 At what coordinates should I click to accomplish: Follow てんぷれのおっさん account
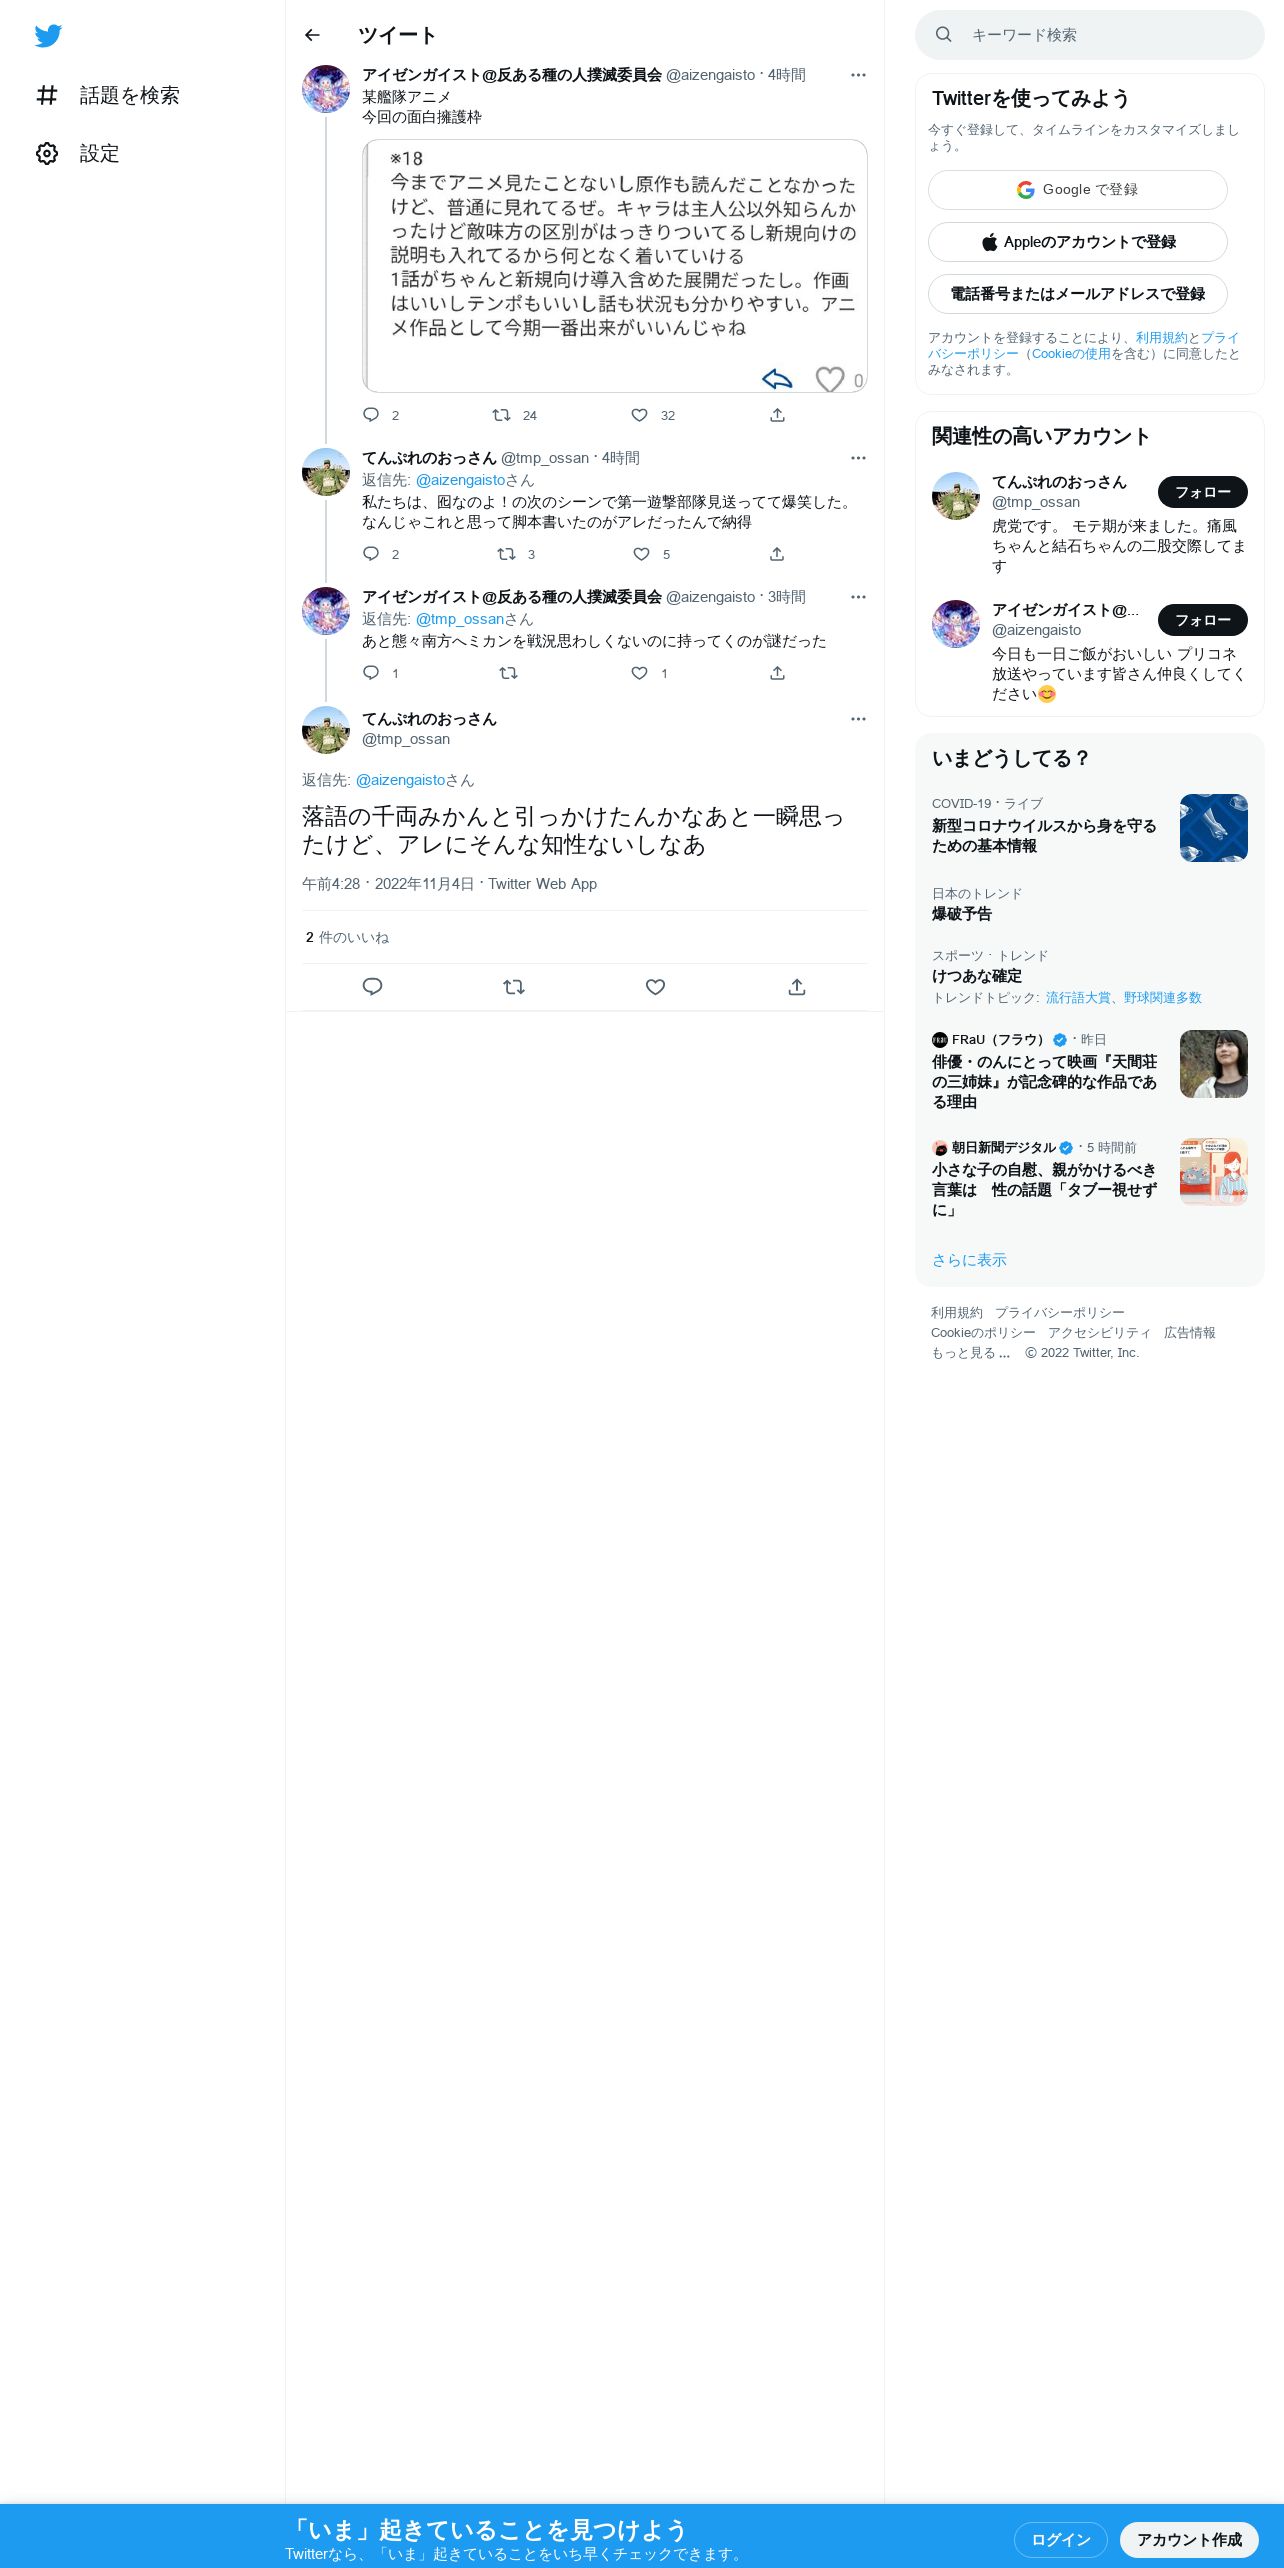[x=1203, y=492]
